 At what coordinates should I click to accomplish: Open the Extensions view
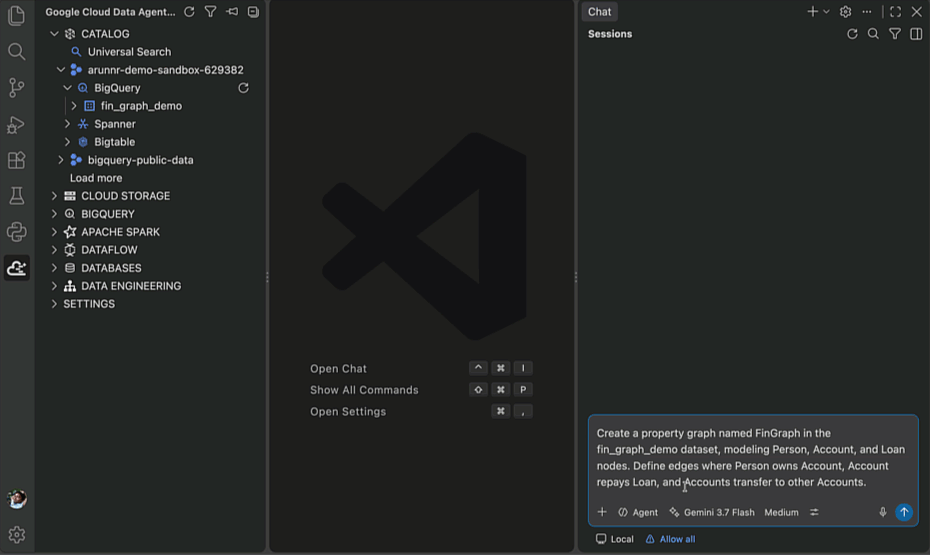17,160
